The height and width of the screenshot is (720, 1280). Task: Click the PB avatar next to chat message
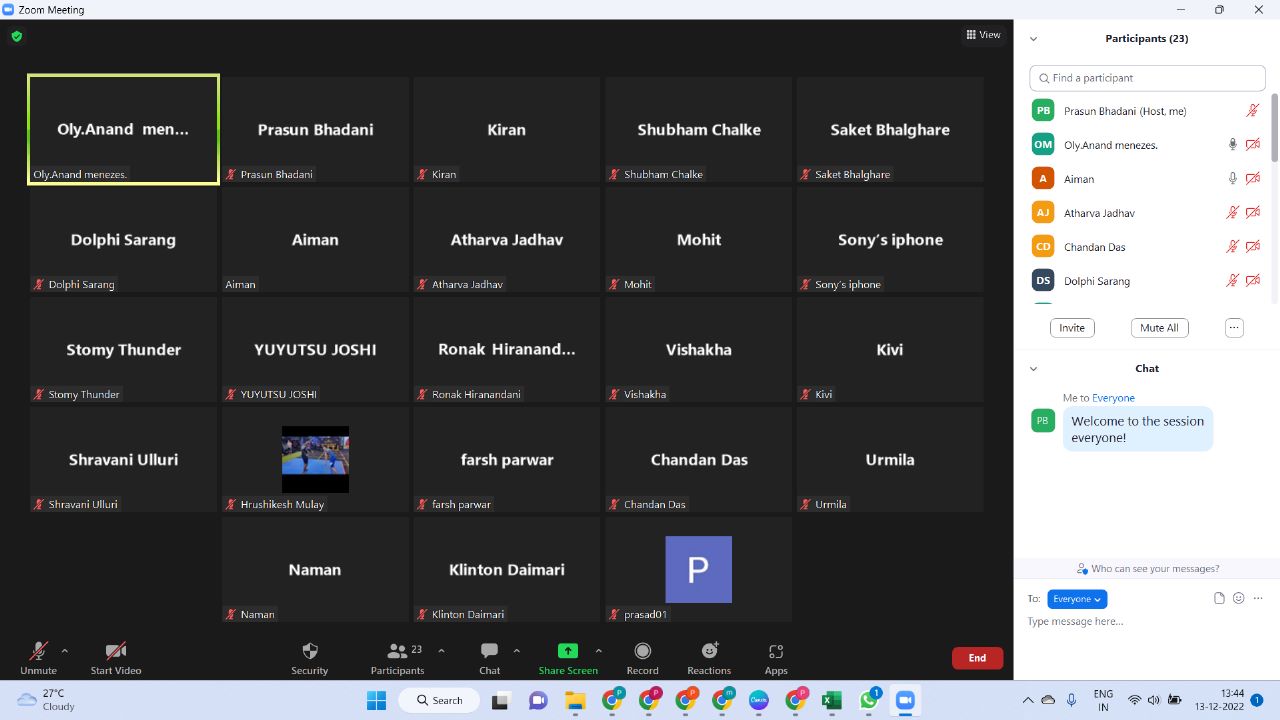tap(1043, 421)
